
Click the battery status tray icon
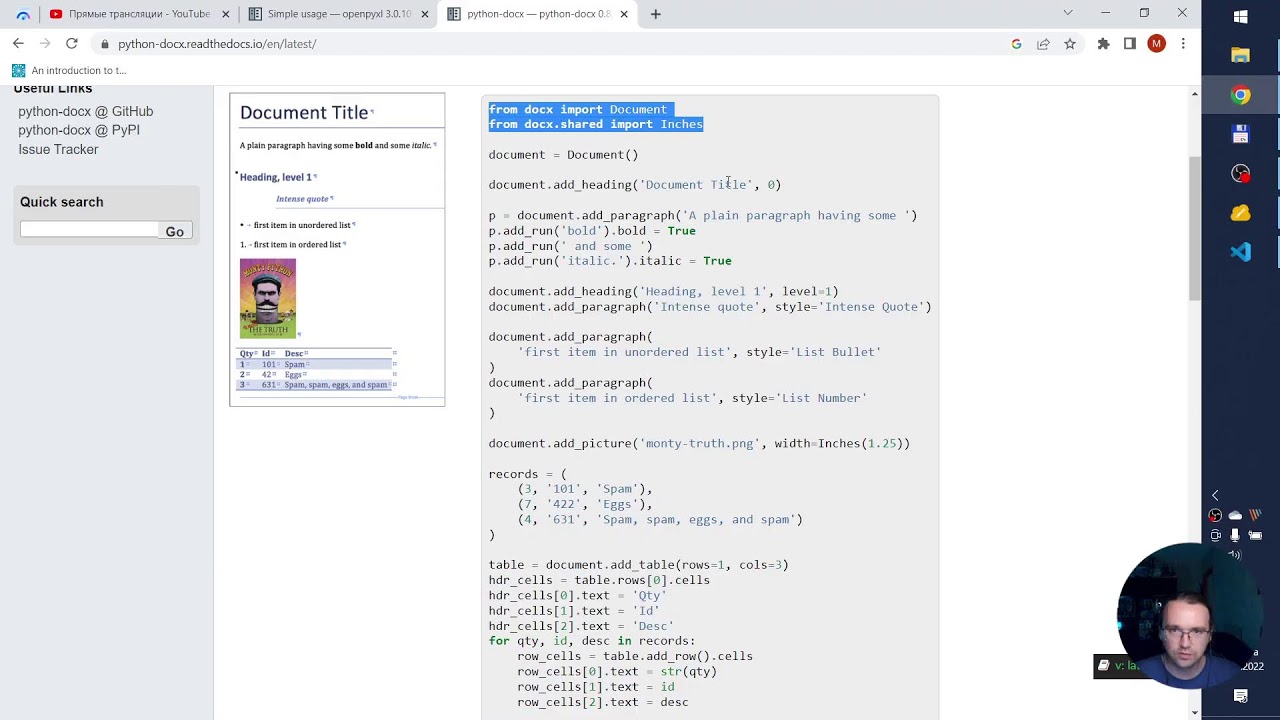[1255, 535]
